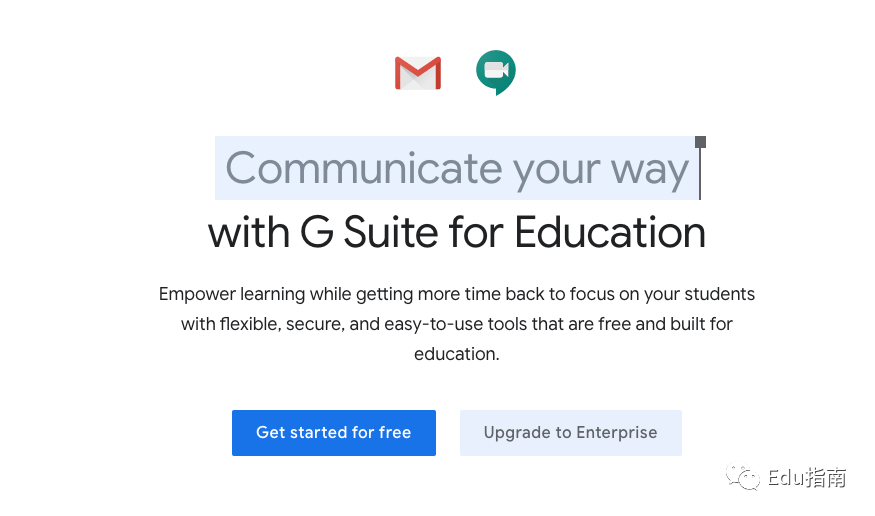Click the word your in highlighted heading

tap(556, 171)
